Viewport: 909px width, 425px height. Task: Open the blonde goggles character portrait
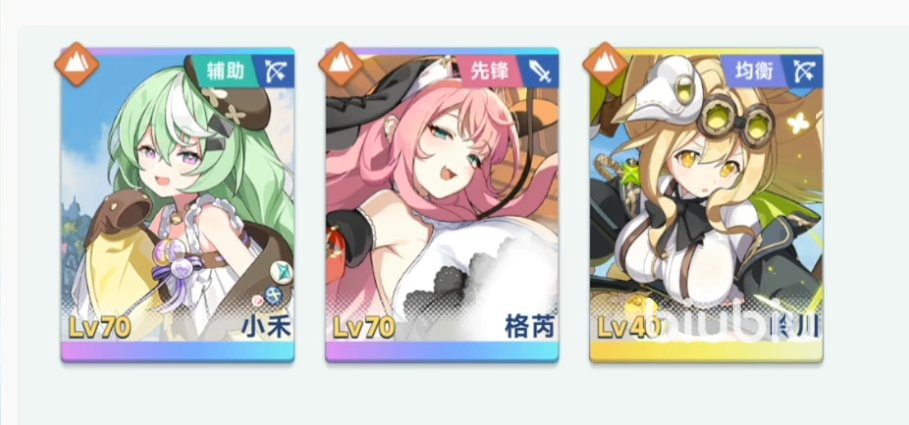(706, 197)
